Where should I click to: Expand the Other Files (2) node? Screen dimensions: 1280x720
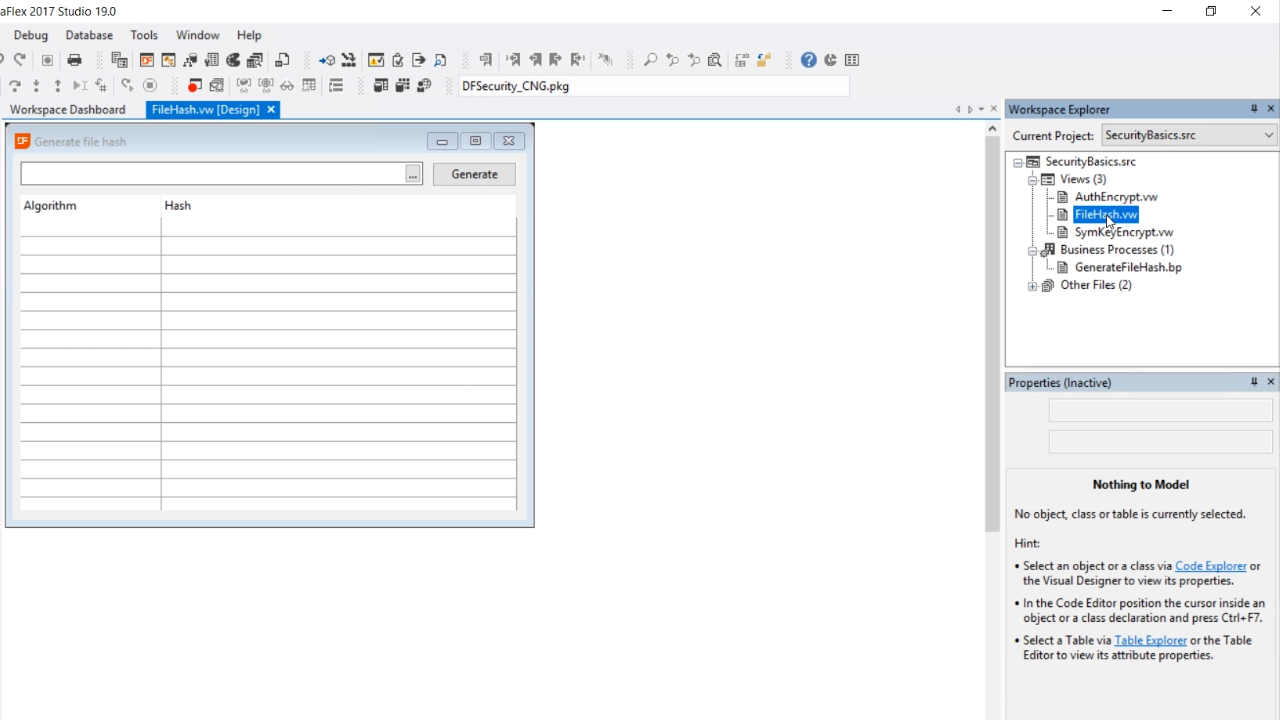pos(1032,286)
